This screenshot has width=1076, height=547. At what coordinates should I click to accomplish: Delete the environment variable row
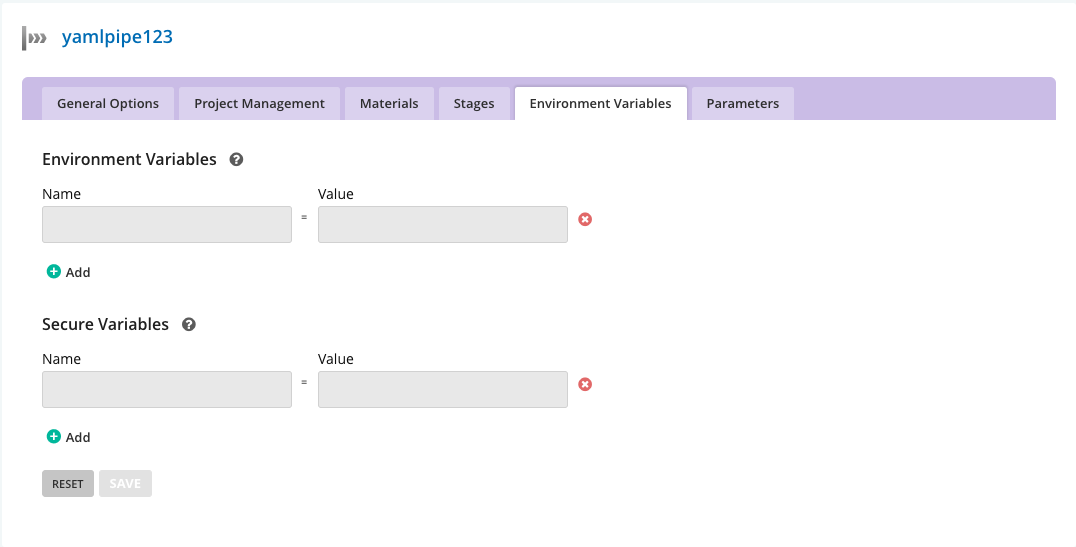pos(585,219)
